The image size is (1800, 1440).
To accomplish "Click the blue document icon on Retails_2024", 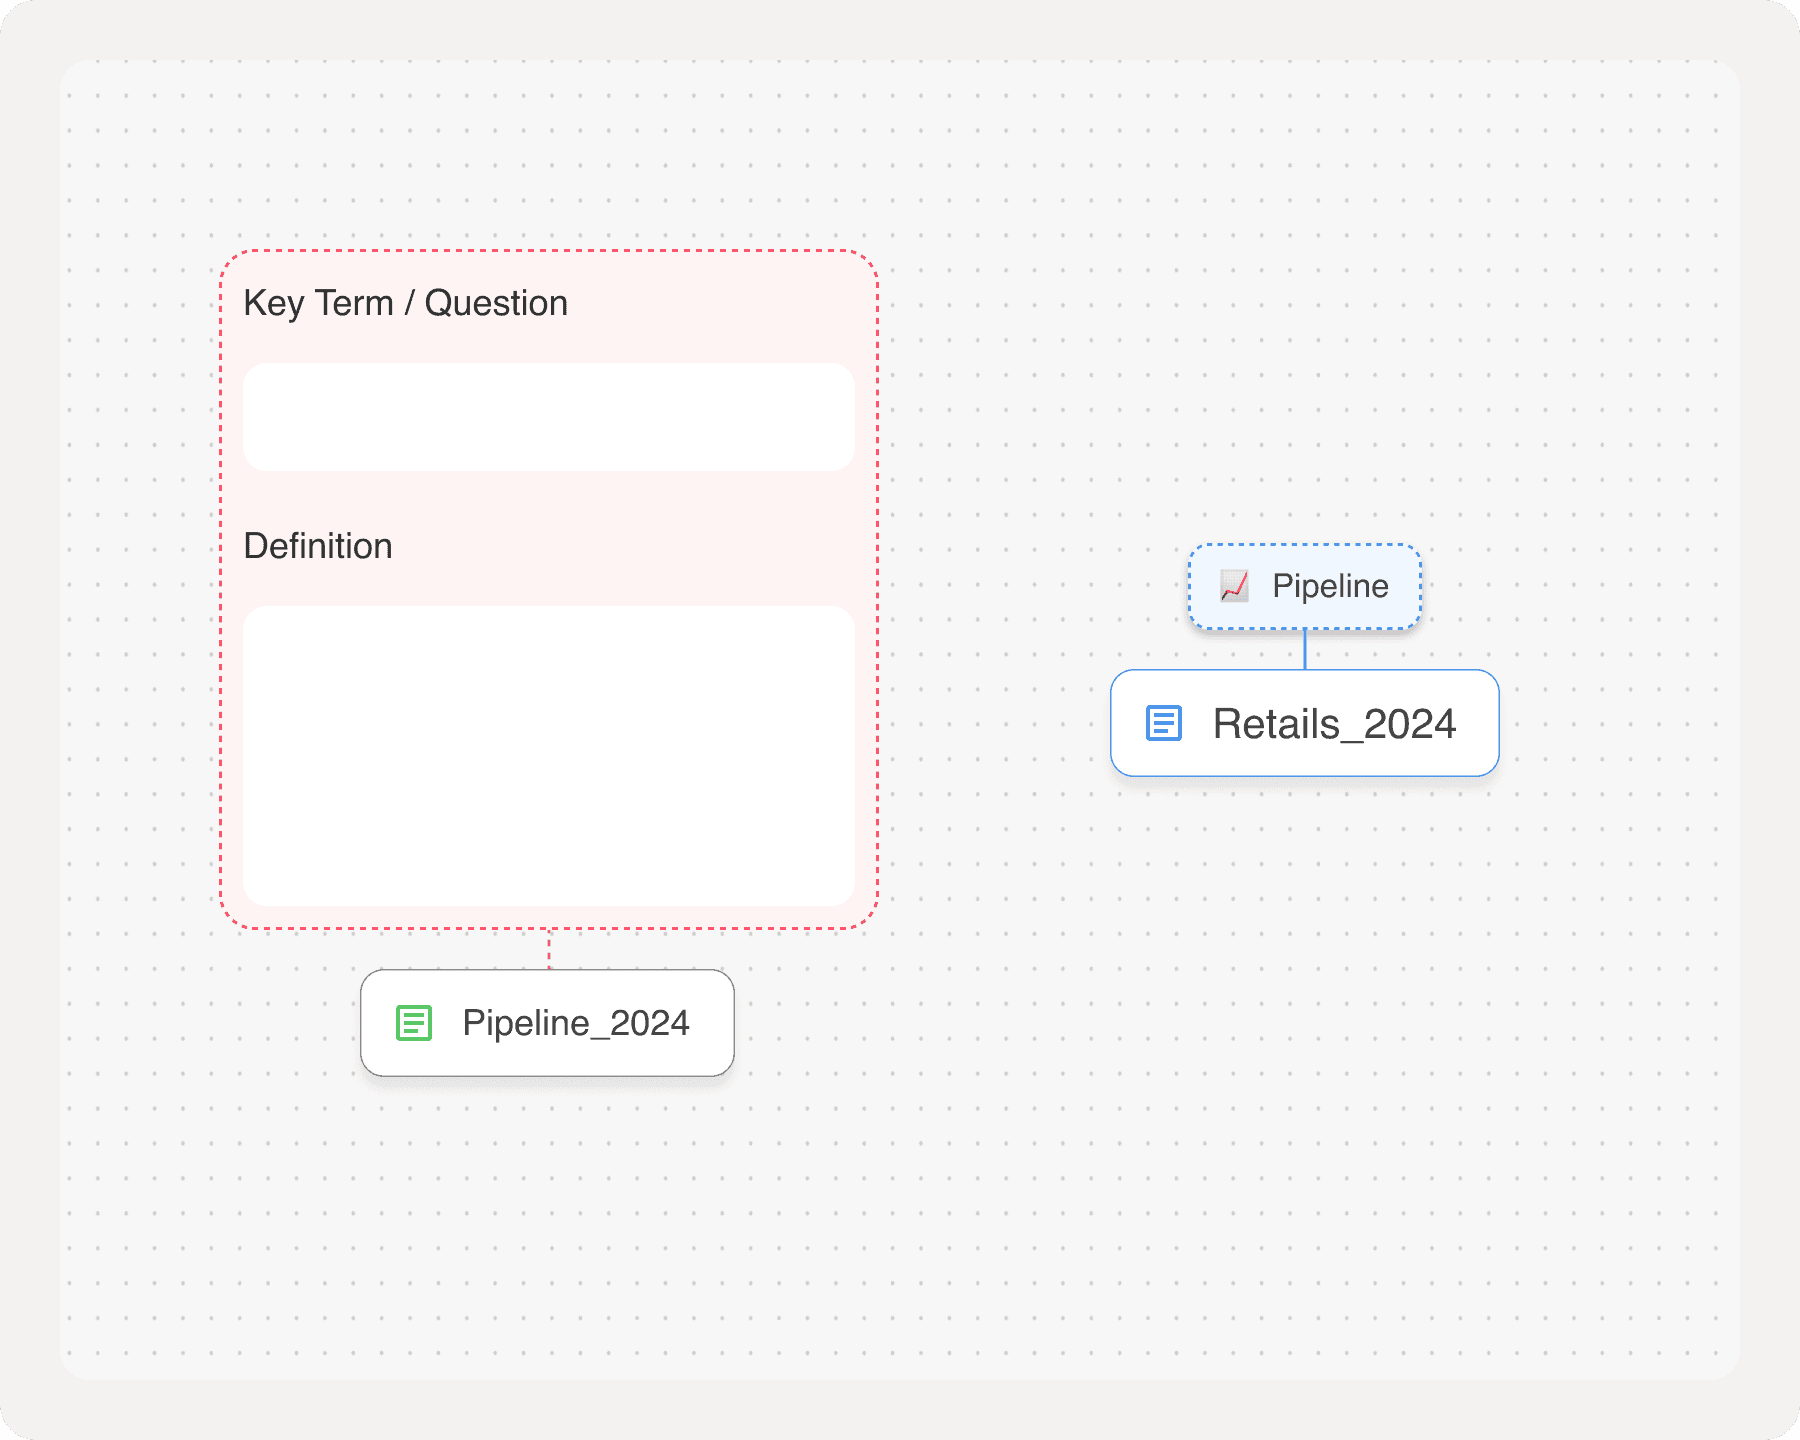I will coord(1163,723).
